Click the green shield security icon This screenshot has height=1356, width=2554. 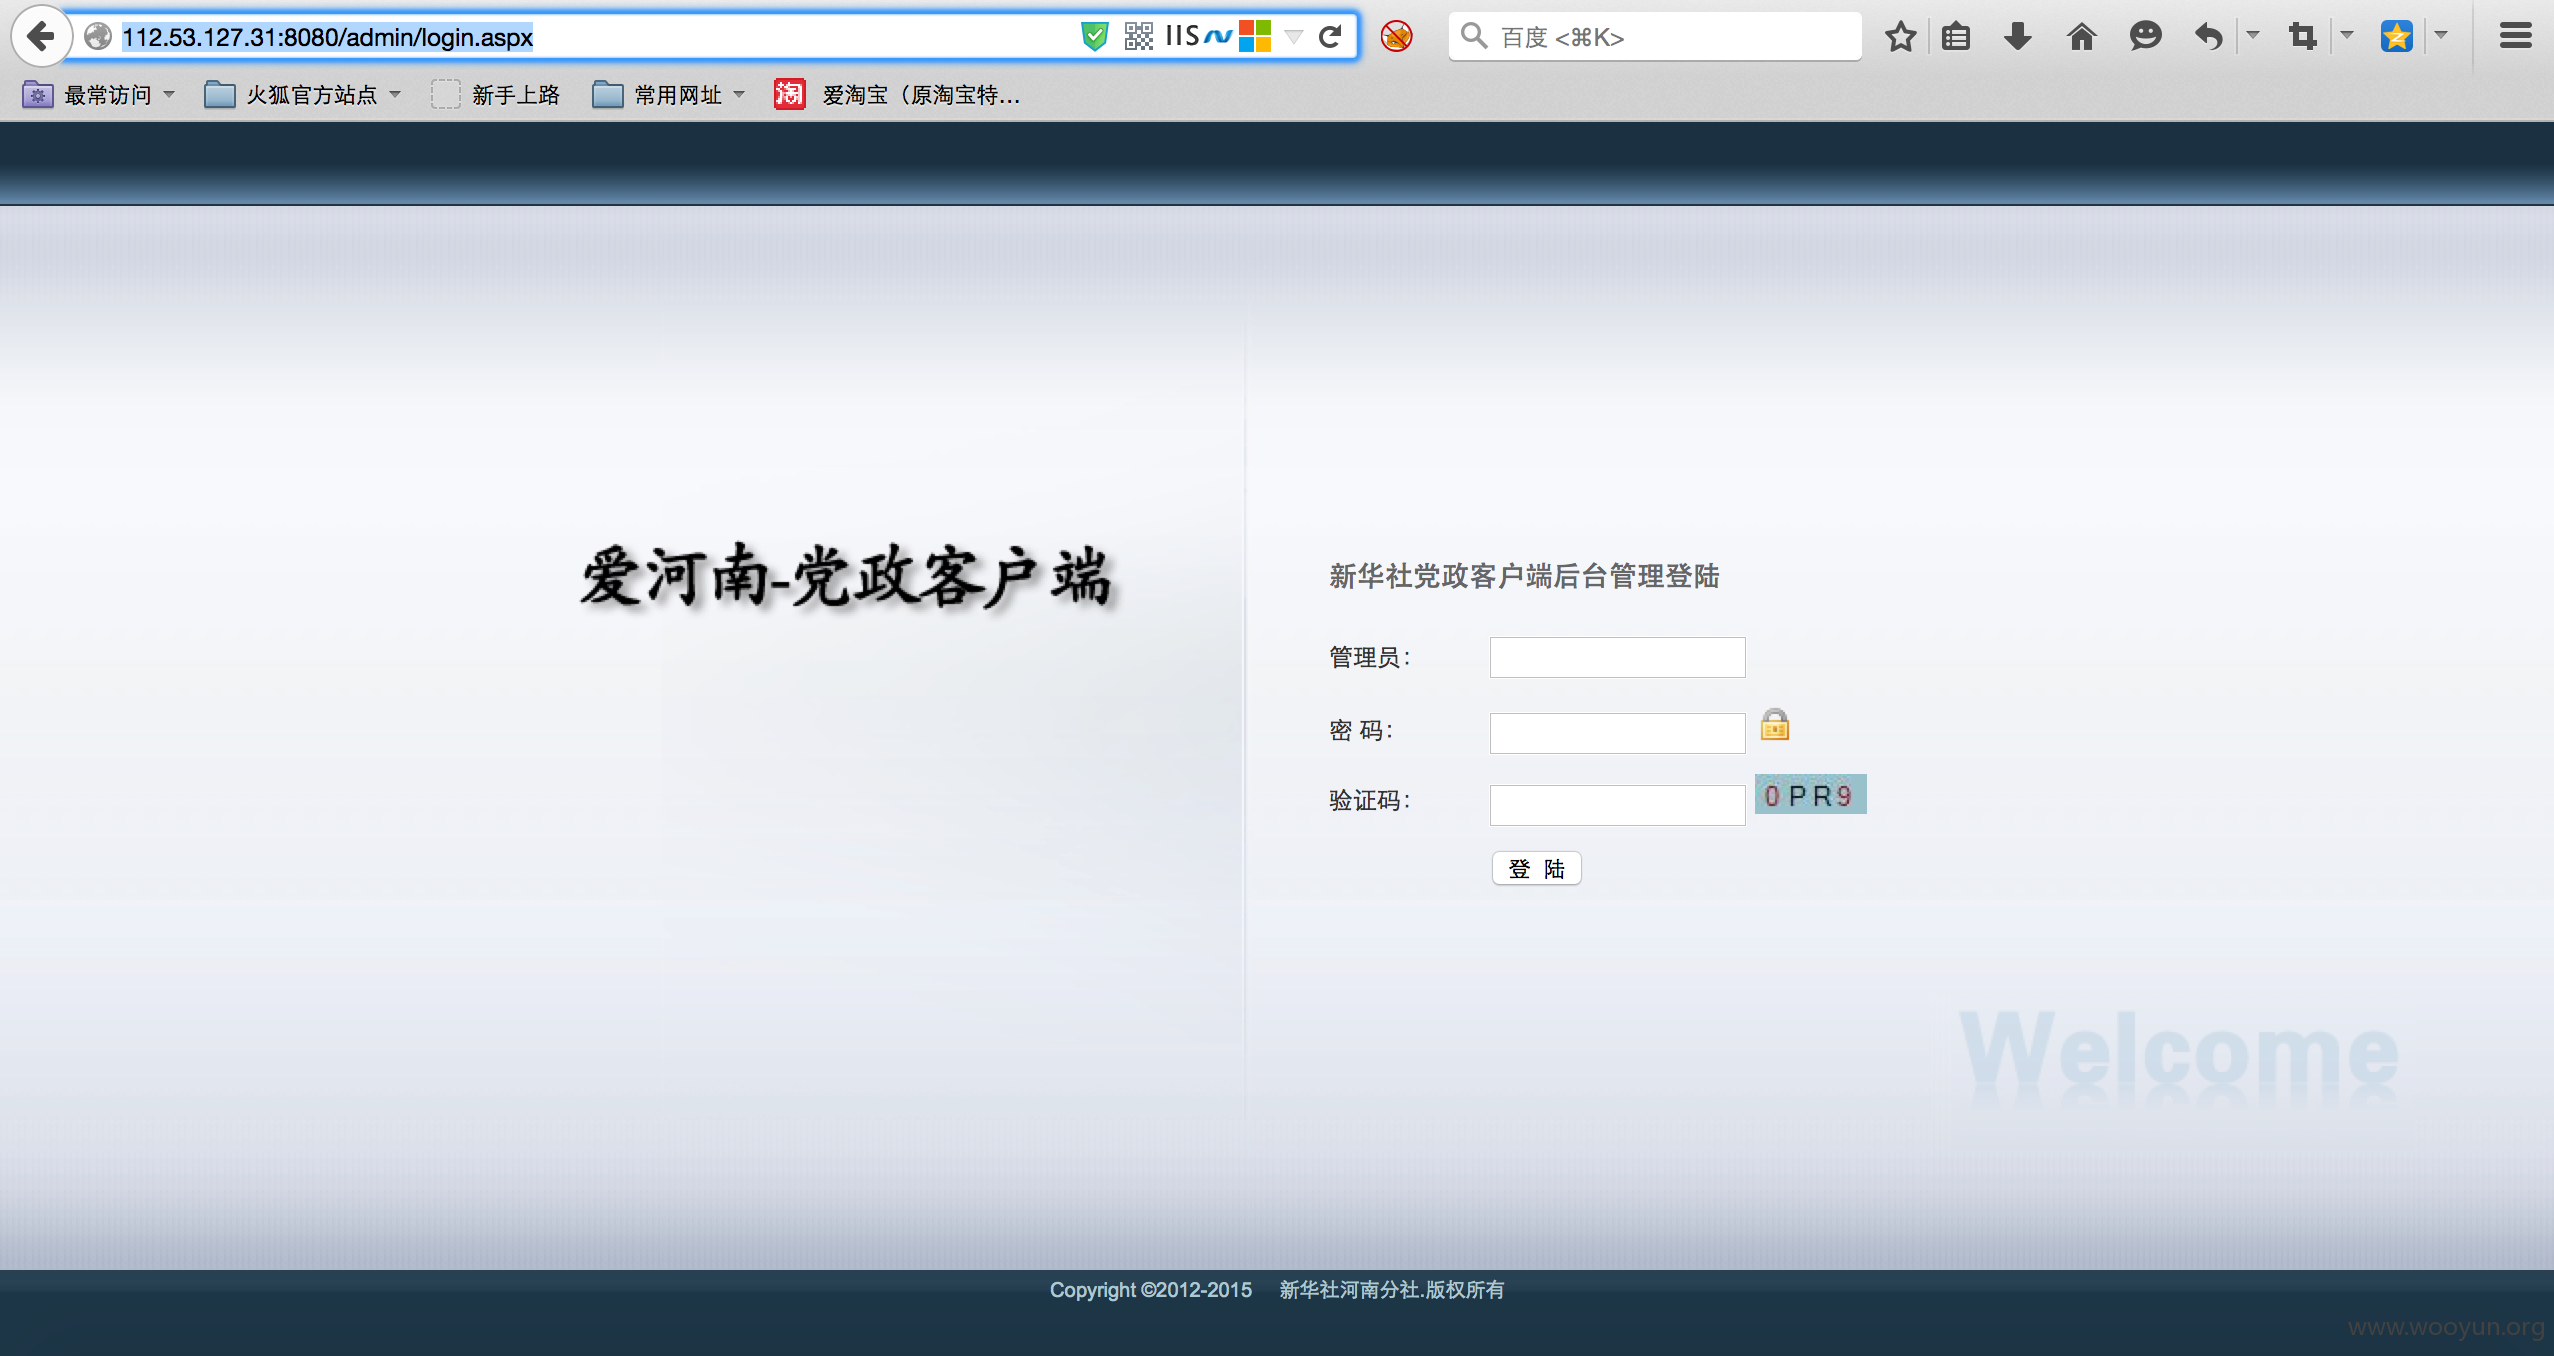click(x=1095, y=37)
